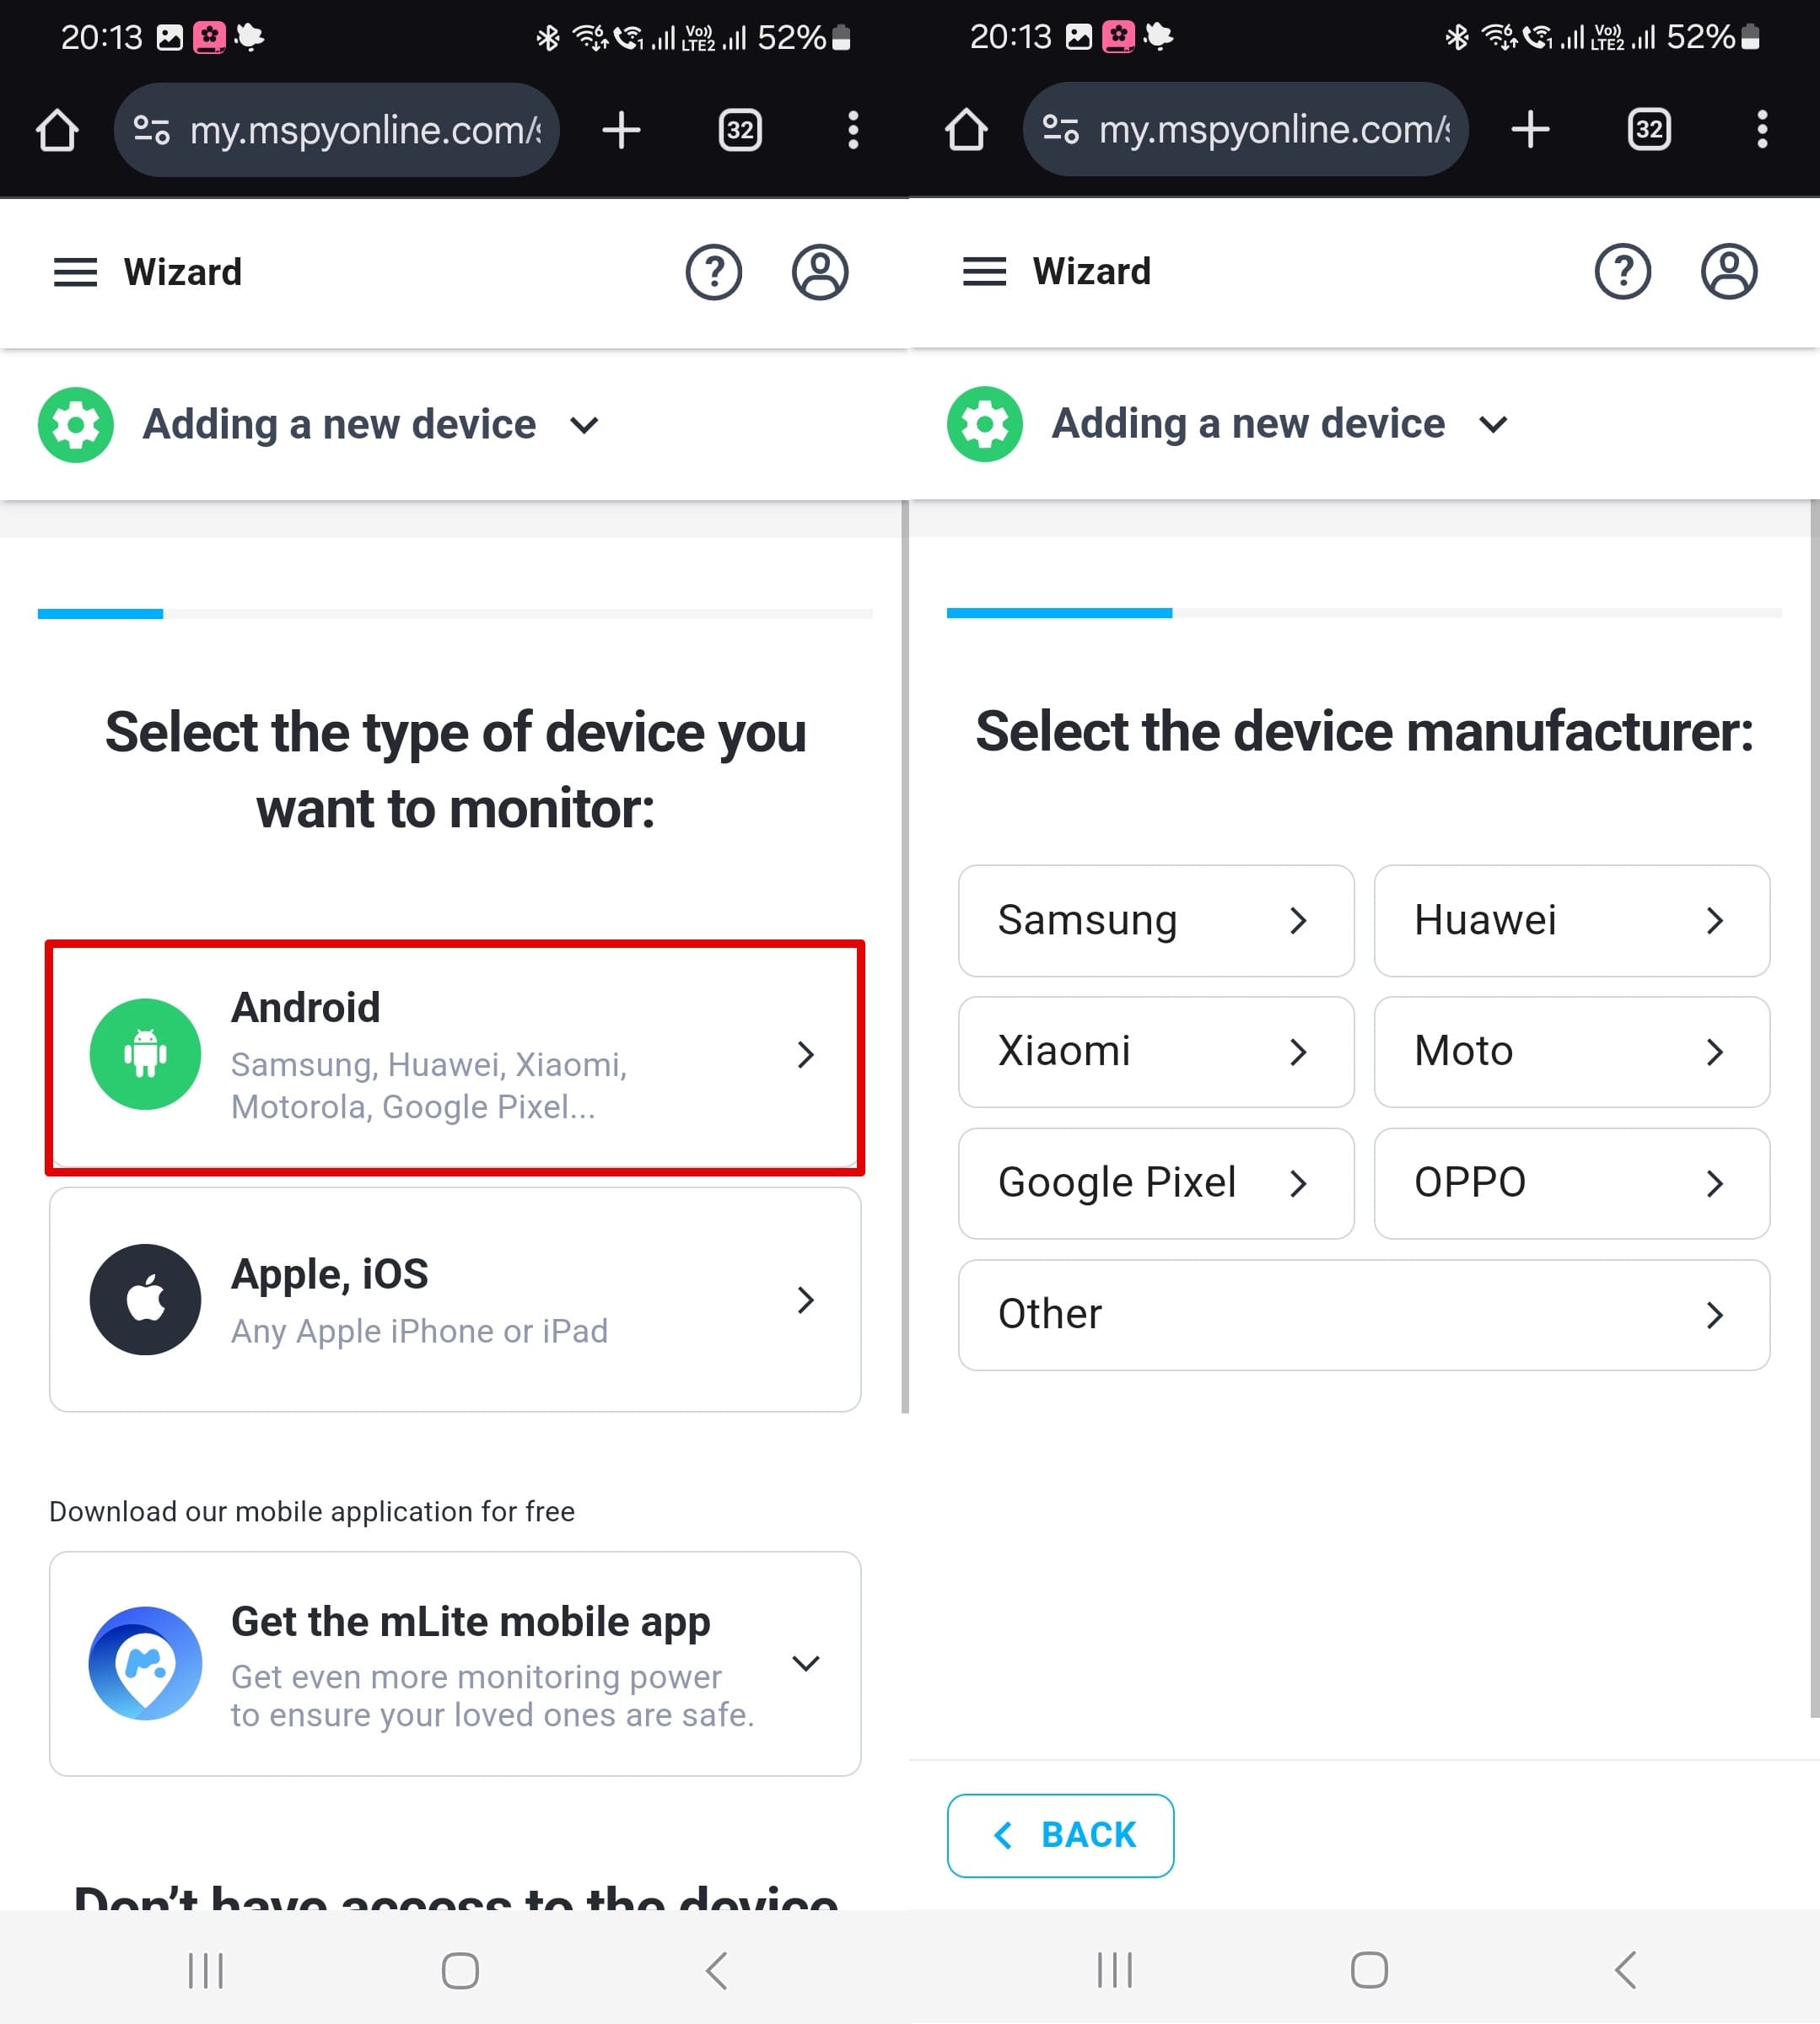Tap the browser home icon in left screen
1820x2024 pixels.
[x=57, y=130]
